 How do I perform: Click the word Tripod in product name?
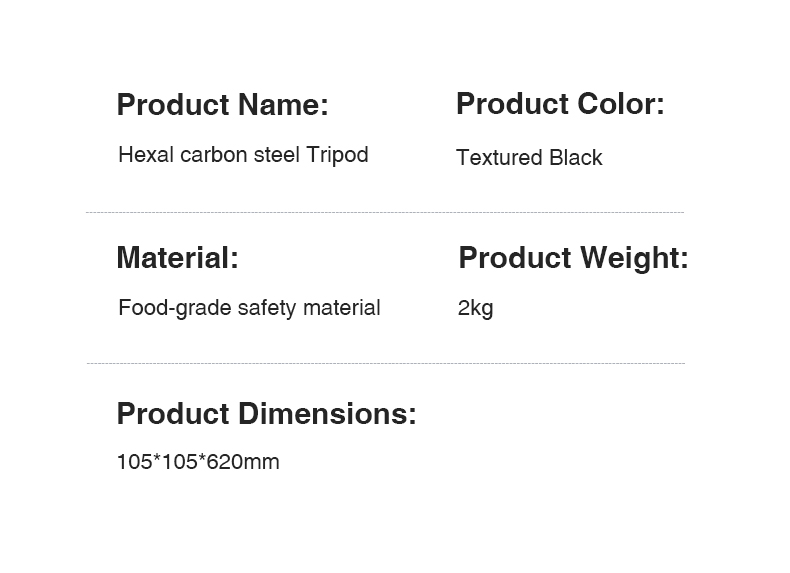(x=337, y=155)
